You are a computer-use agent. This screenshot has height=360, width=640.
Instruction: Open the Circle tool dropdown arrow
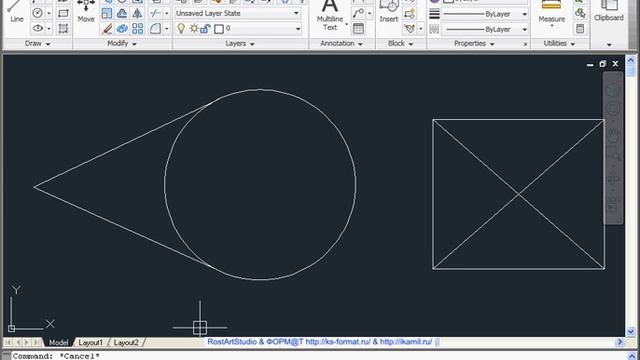click(x=49, y=13)
